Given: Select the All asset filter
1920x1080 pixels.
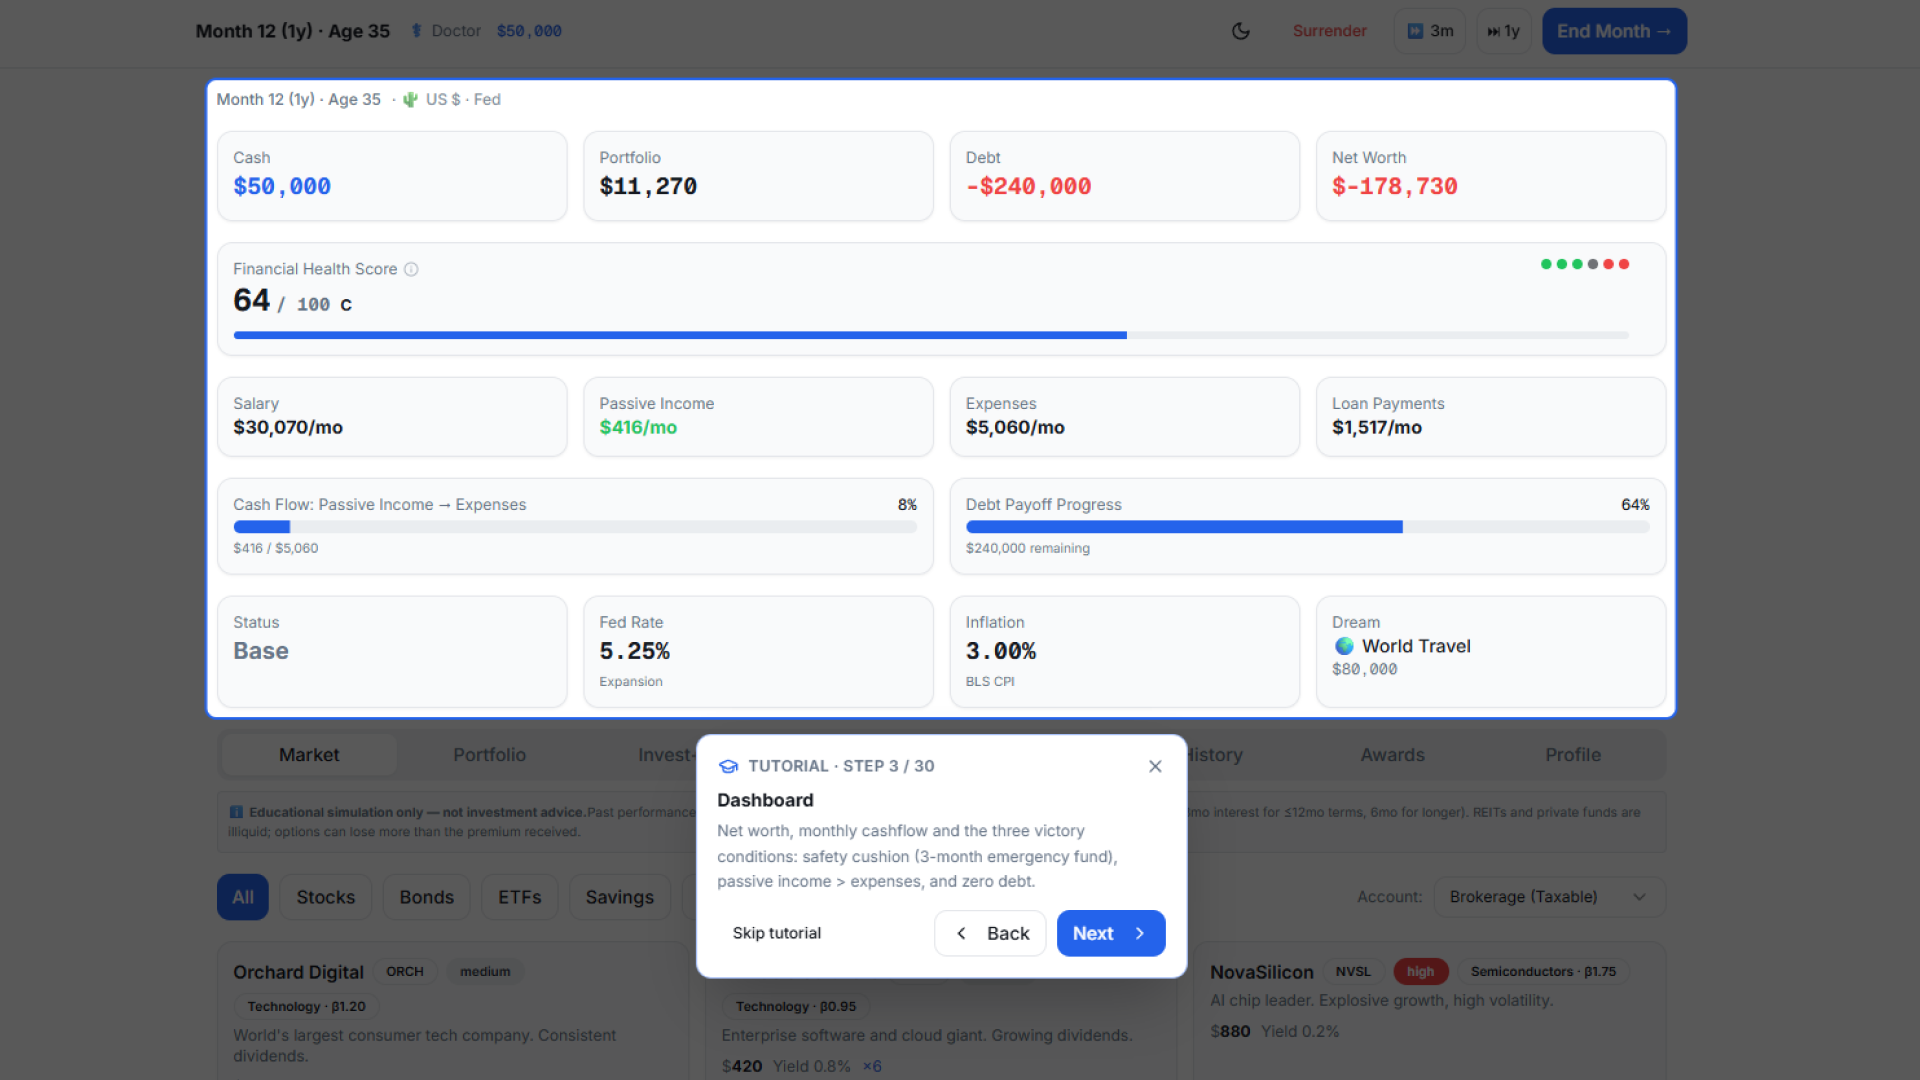Looking at the screenshot, I should tap(243, 897).
